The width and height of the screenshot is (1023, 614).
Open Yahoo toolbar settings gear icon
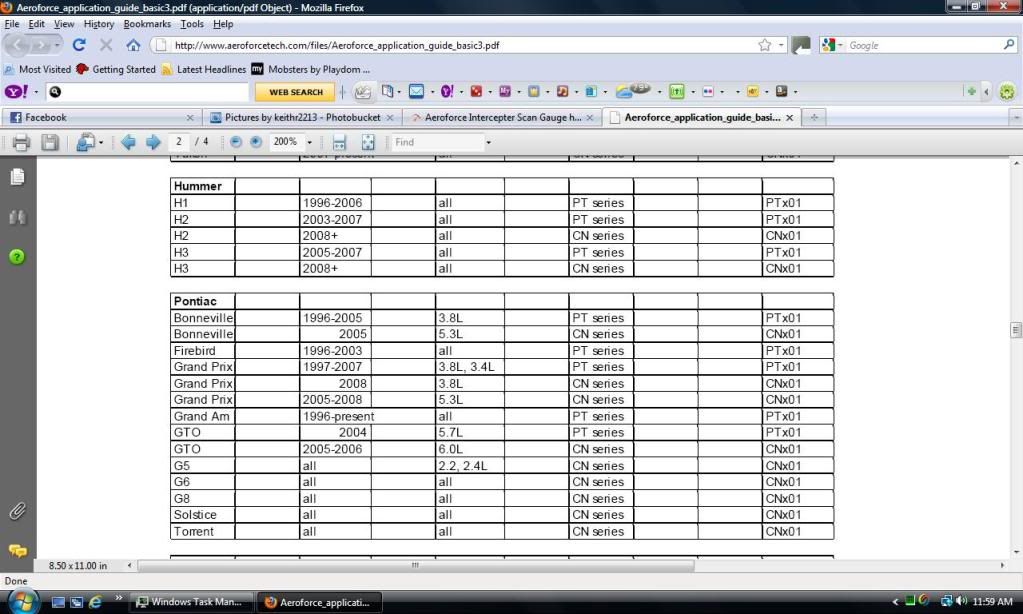(x=1007, y=91)
